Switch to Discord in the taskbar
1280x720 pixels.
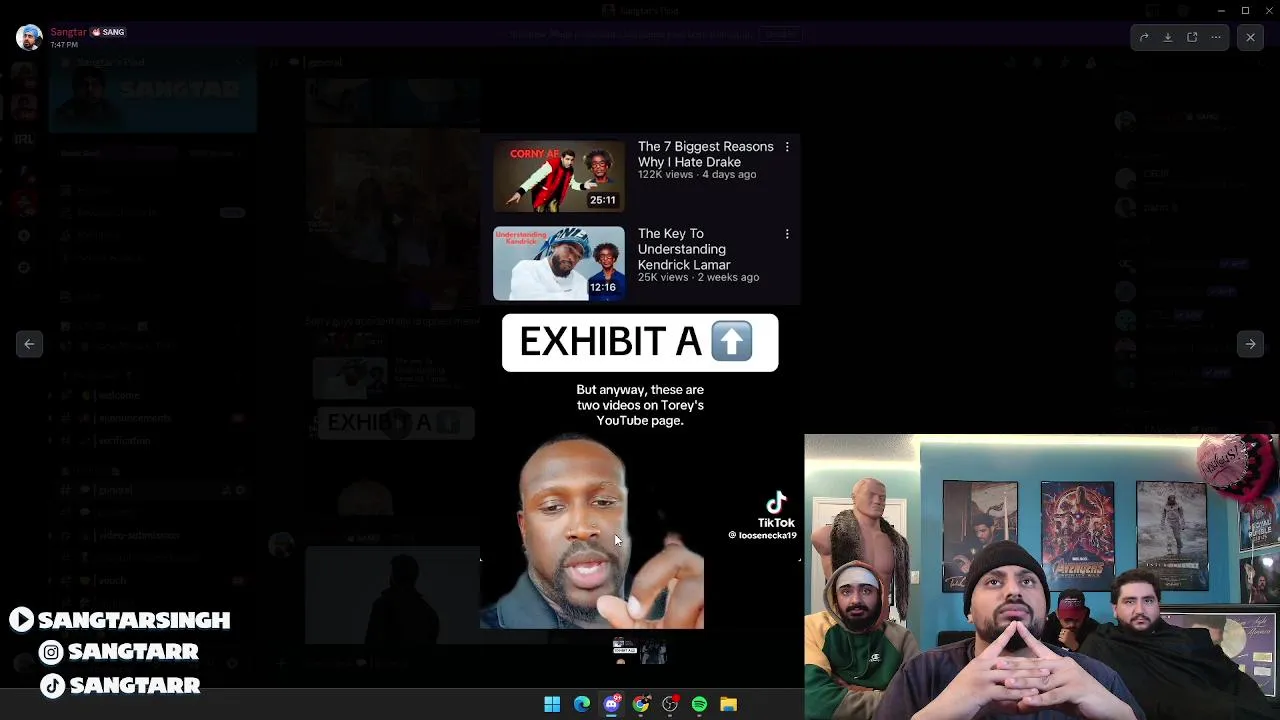(612, 705)
